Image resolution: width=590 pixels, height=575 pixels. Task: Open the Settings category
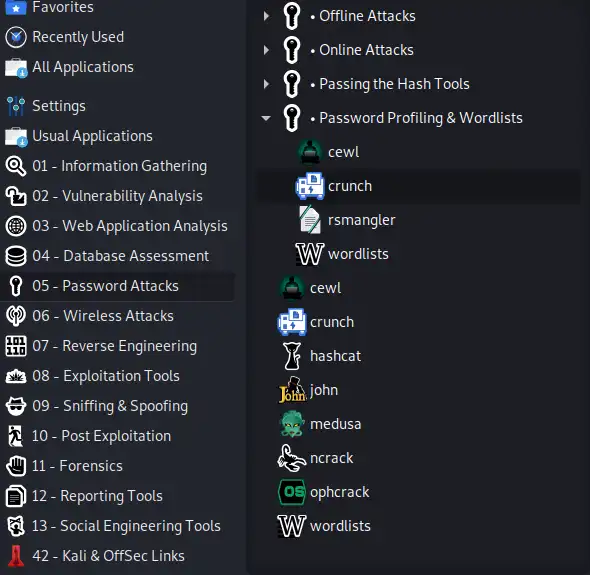click(x=117, y=106)
